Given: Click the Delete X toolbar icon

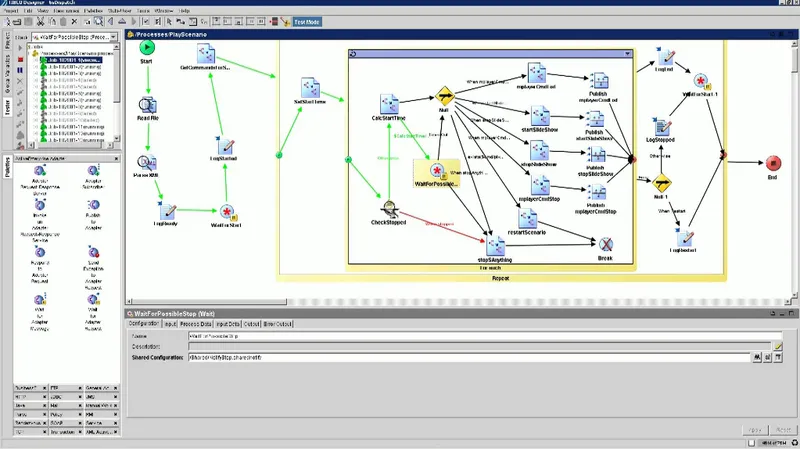Looking at the screenshot, I should click(74, 21).
